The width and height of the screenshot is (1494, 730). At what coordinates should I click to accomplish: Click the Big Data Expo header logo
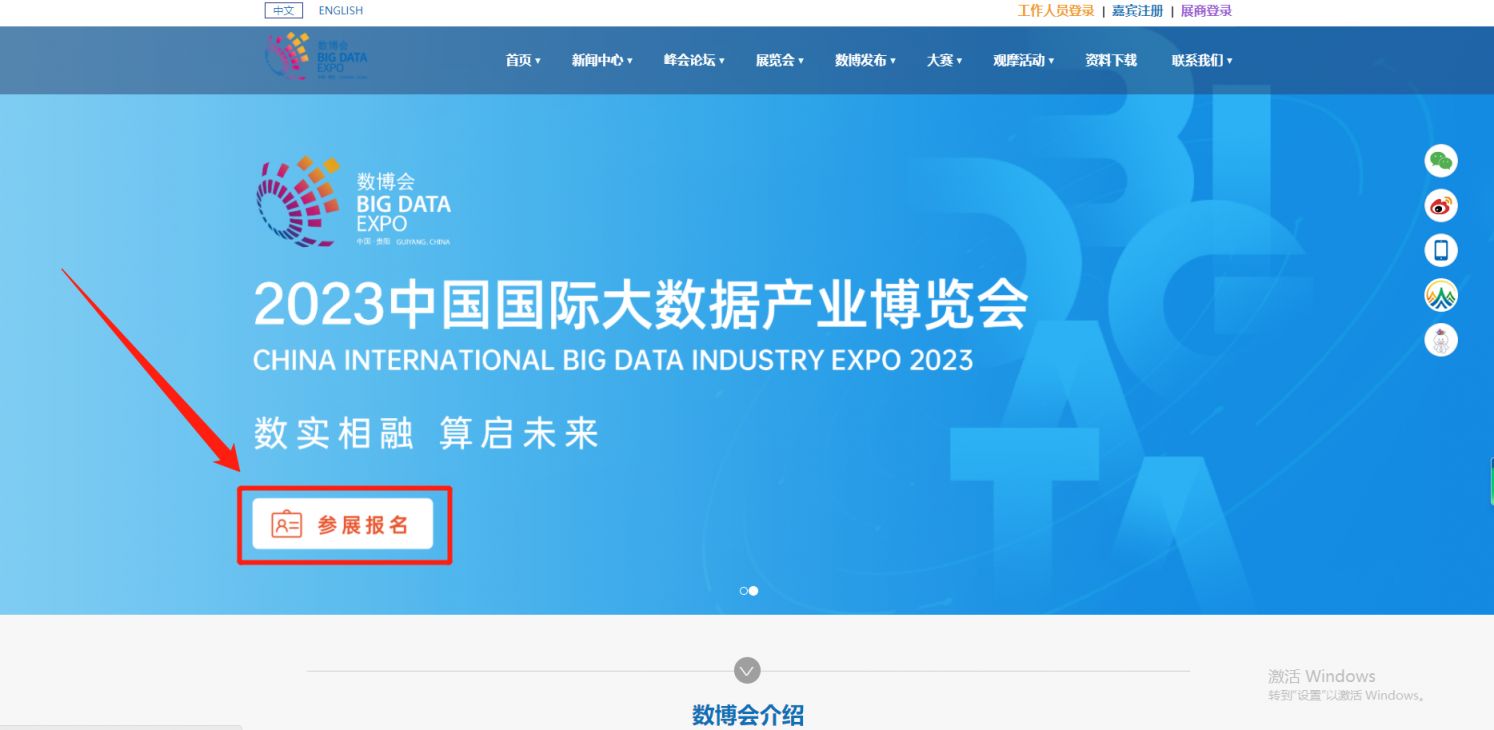click(316, 57)
